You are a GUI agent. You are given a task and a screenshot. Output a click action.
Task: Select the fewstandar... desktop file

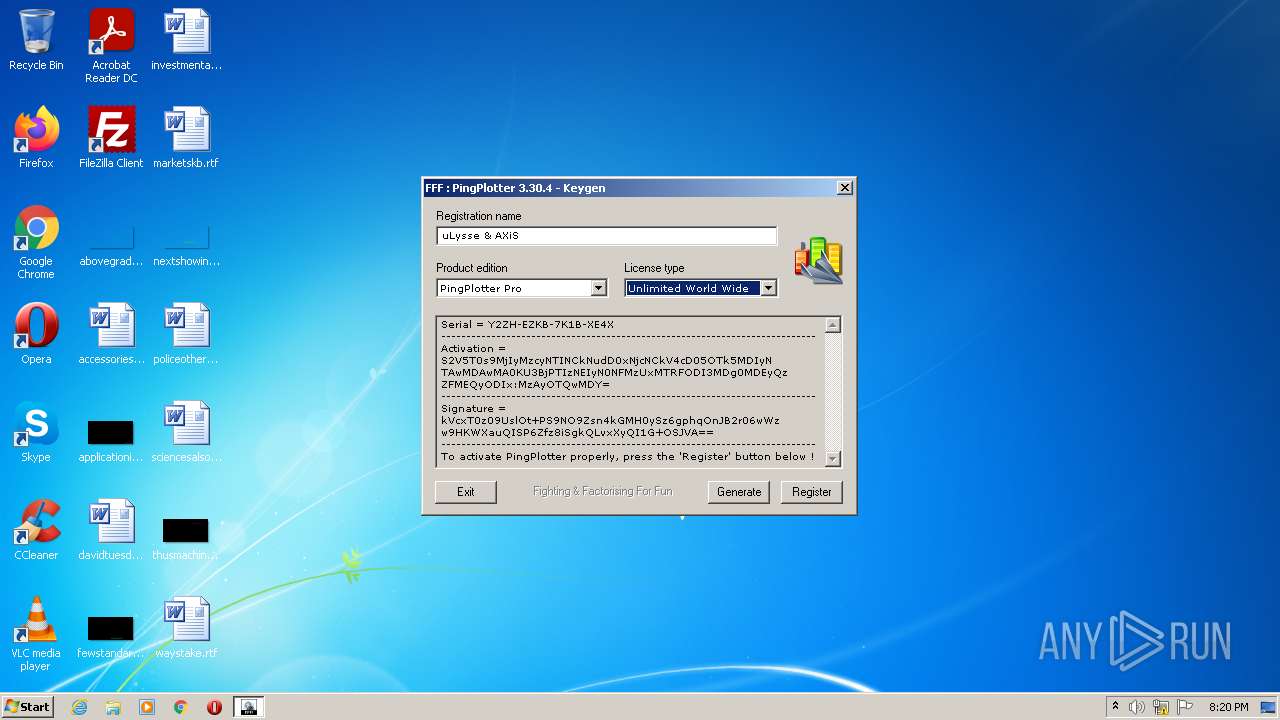tap(111, 637)
